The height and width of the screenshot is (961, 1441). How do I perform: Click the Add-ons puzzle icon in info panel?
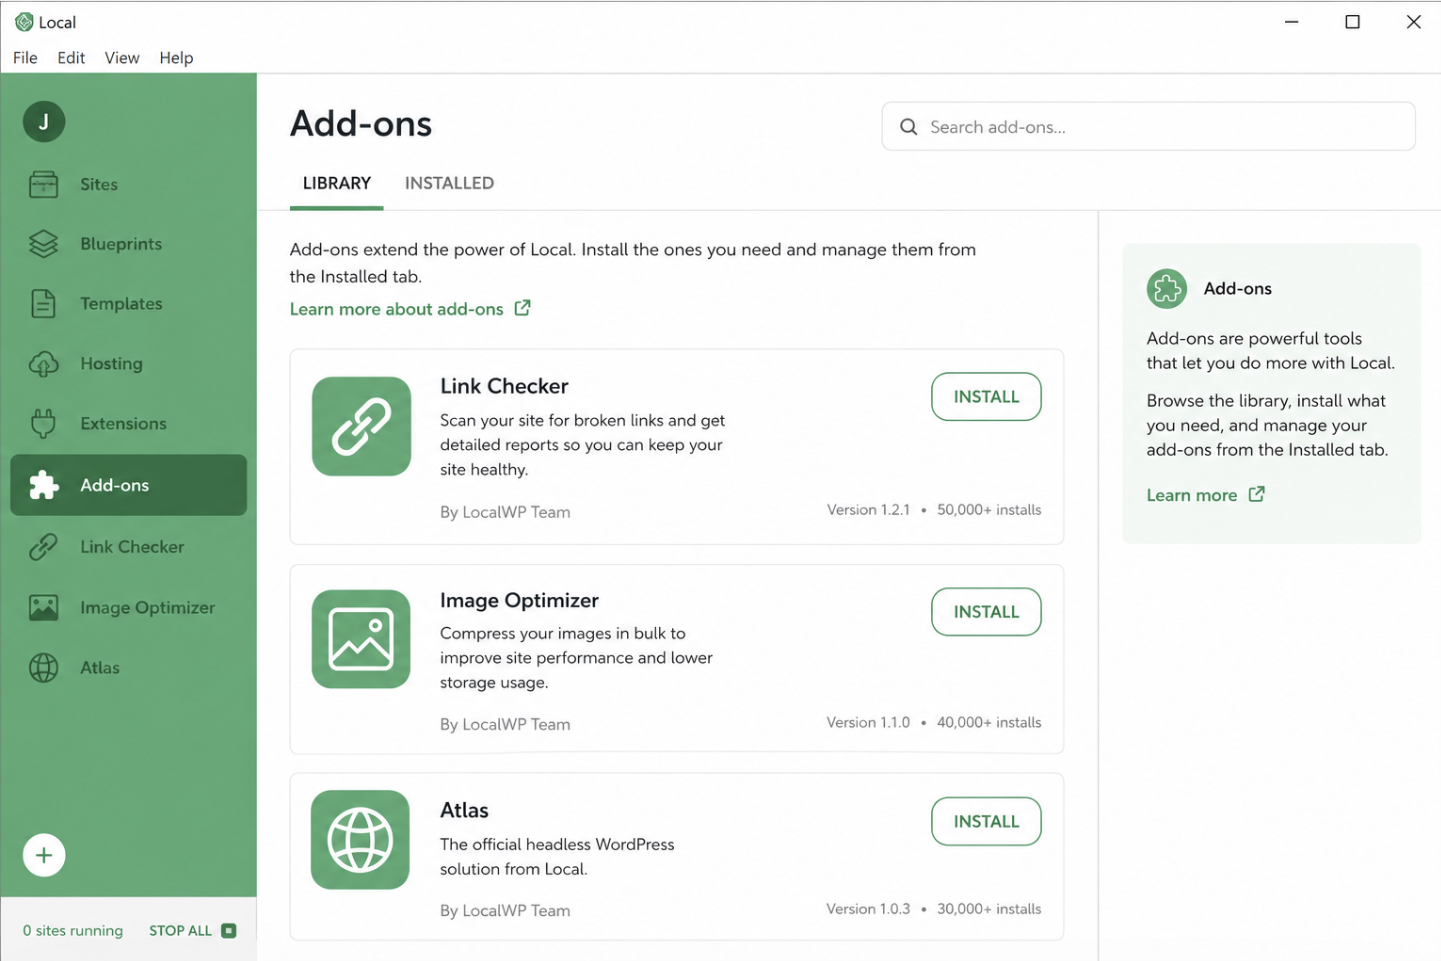(x=1166, y=289)
